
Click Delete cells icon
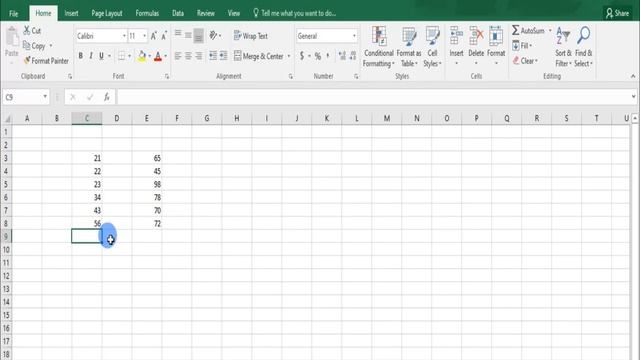point(476,36)
